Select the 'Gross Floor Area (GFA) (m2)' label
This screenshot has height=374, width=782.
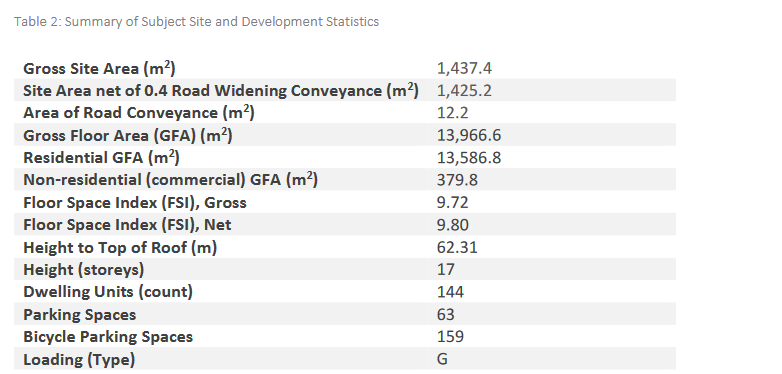coord(128,135)
